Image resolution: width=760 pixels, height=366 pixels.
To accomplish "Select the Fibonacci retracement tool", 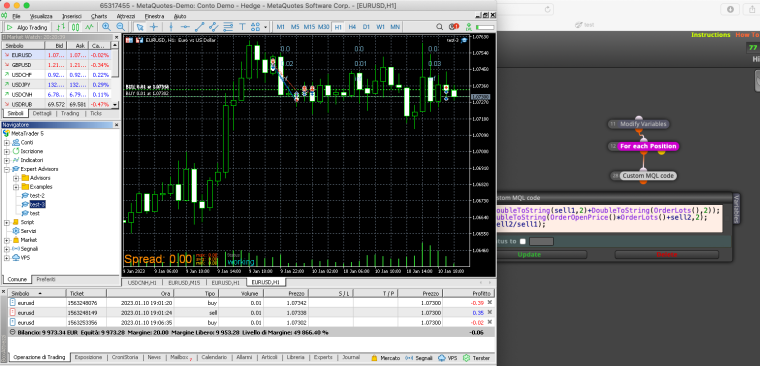I will coord(227,27).
